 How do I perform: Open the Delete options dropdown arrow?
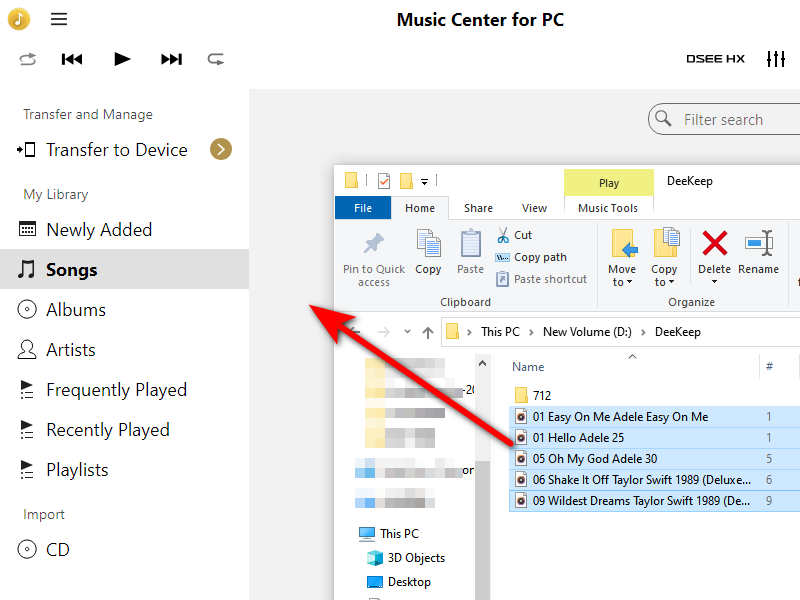click(714, 282)
